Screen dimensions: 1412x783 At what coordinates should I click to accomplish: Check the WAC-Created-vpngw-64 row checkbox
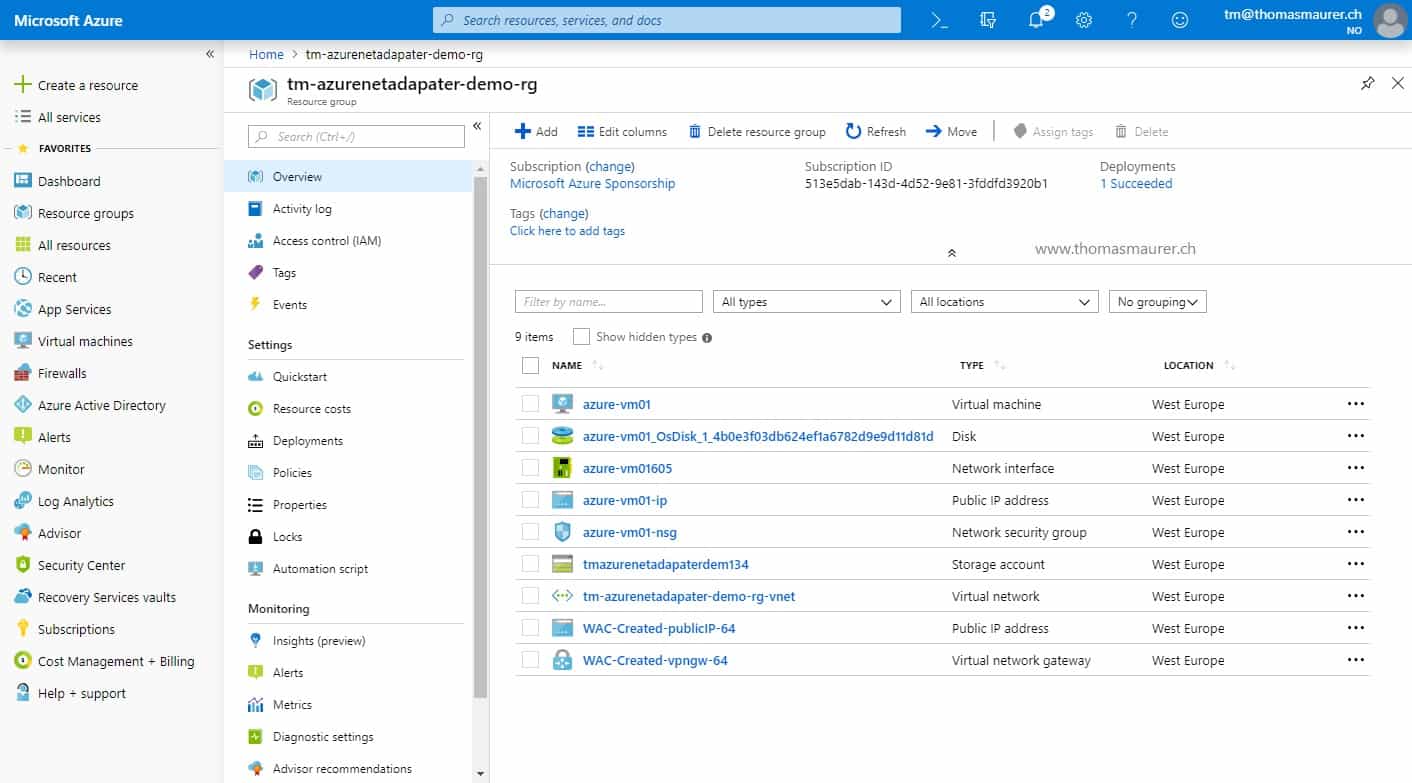(x=531, y=660)
